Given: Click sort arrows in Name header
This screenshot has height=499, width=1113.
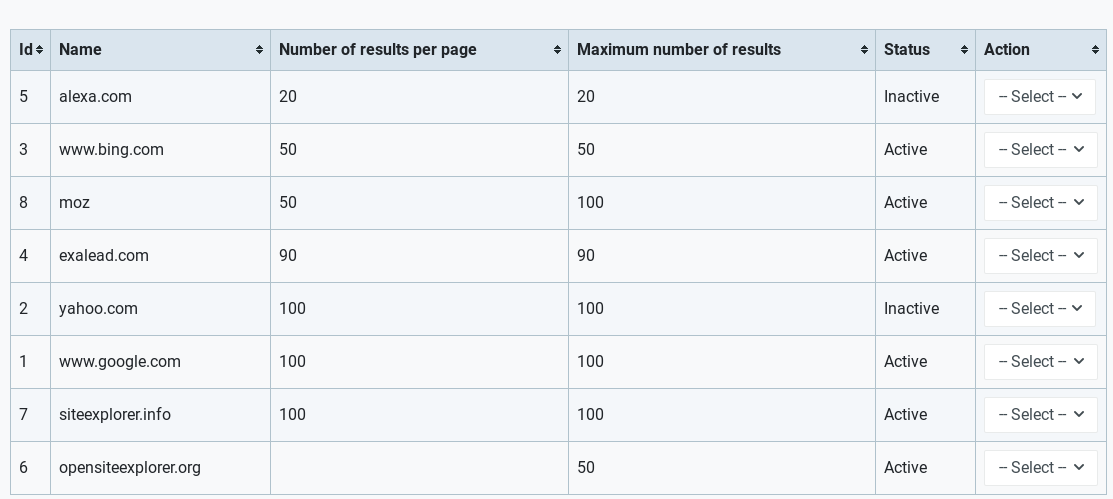Looking at the screenshot, I should point(259,50).
